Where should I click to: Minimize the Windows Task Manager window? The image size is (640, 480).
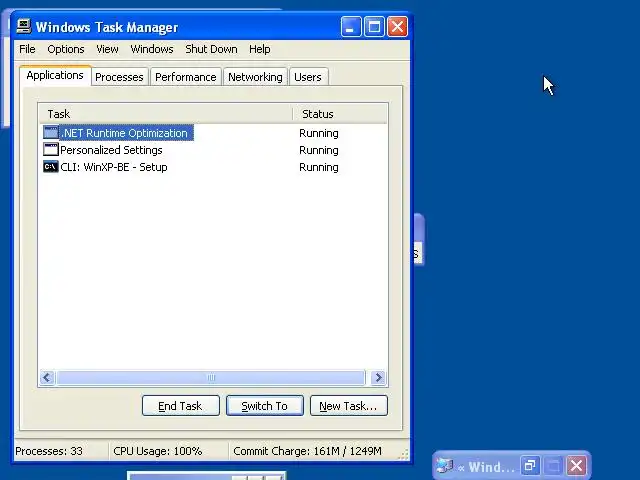[351, 27]
